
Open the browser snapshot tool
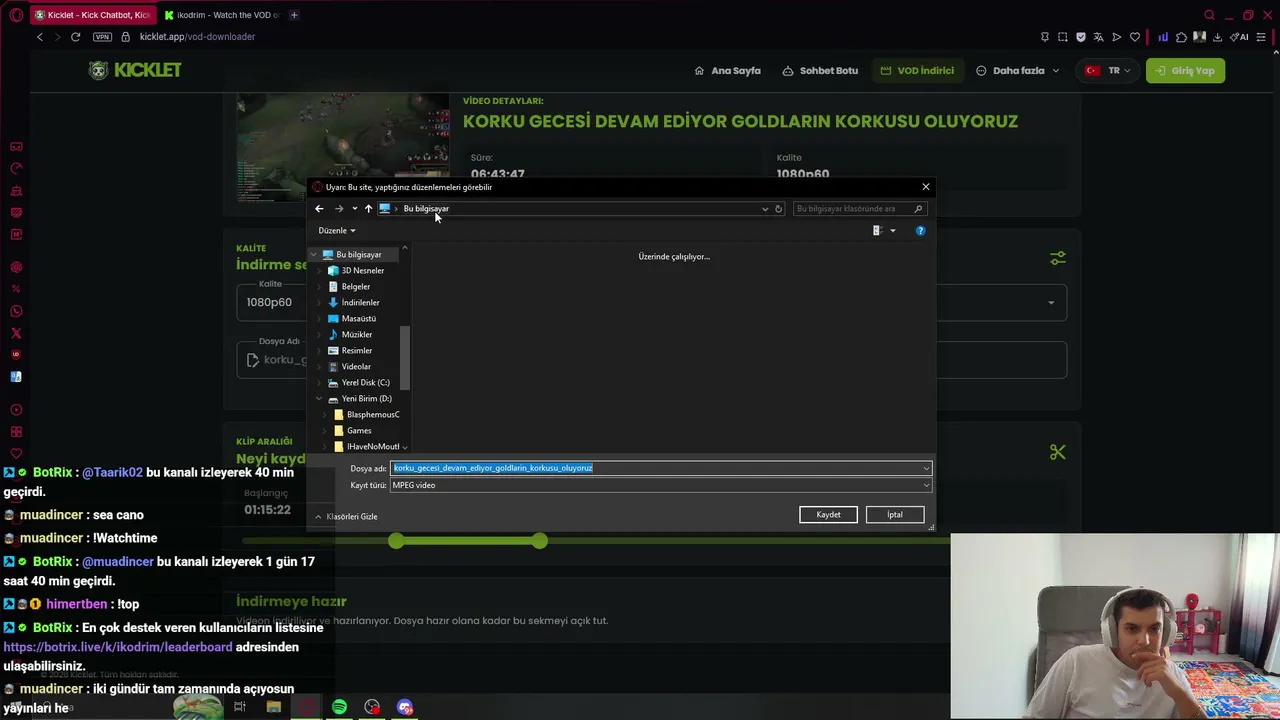click(1062, 37)
